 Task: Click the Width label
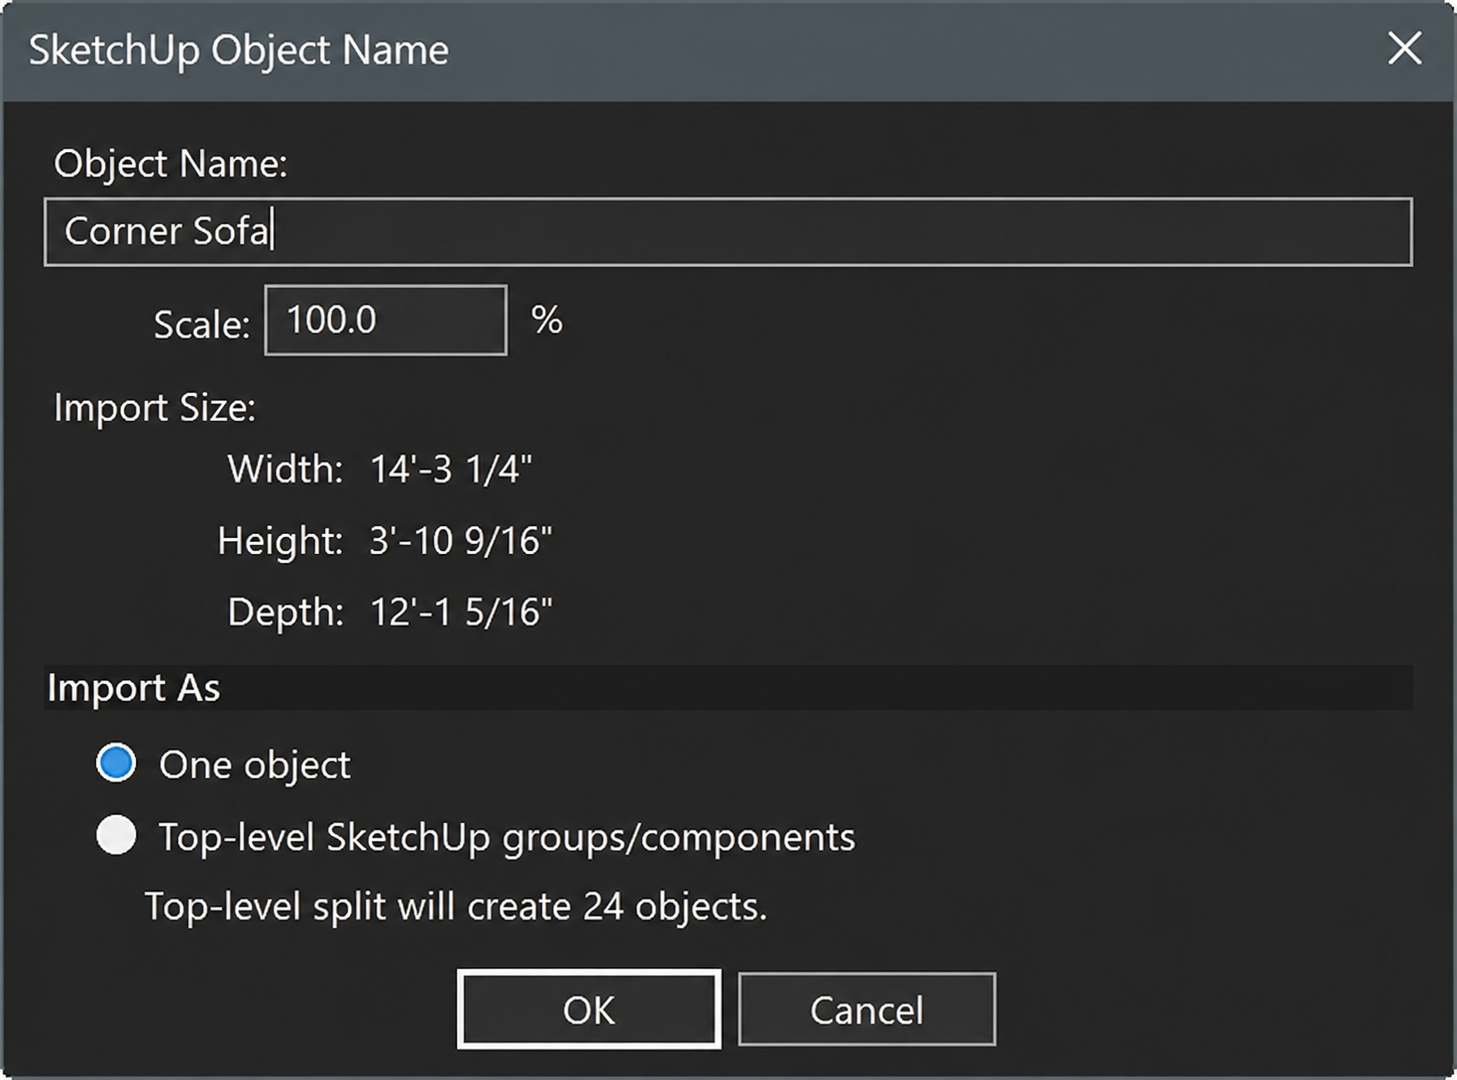[x=286, y=469]
